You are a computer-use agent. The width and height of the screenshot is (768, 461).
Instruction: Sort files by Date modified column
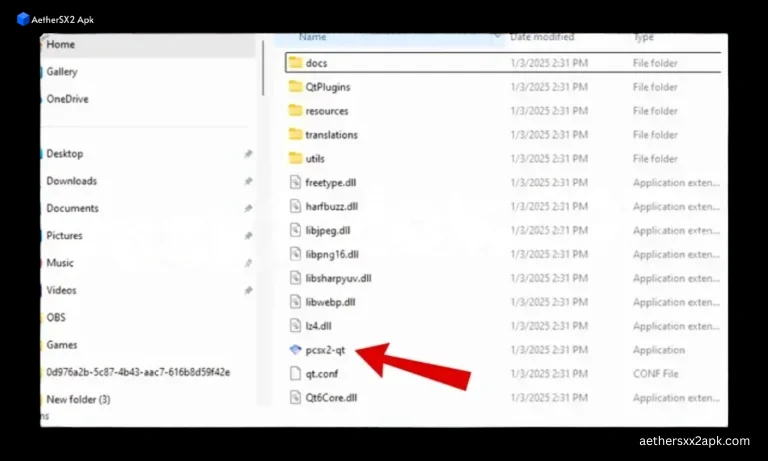coord(542,37)
